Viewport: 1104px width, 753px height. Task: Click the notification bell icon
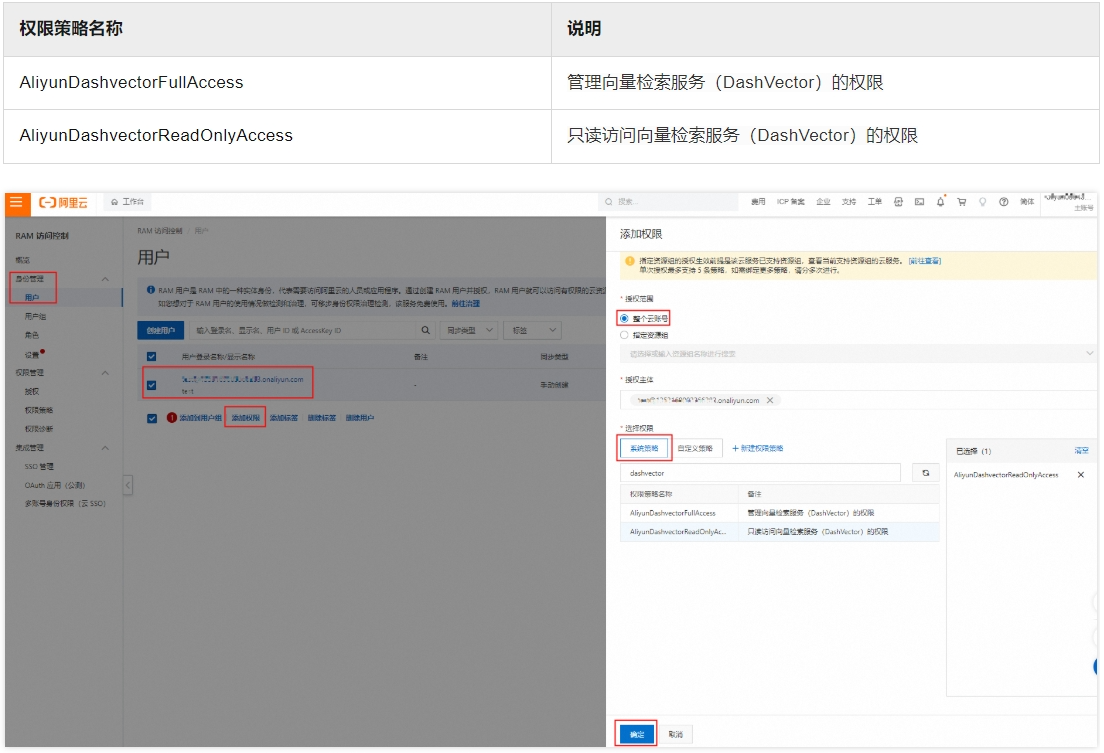[940, 202]
